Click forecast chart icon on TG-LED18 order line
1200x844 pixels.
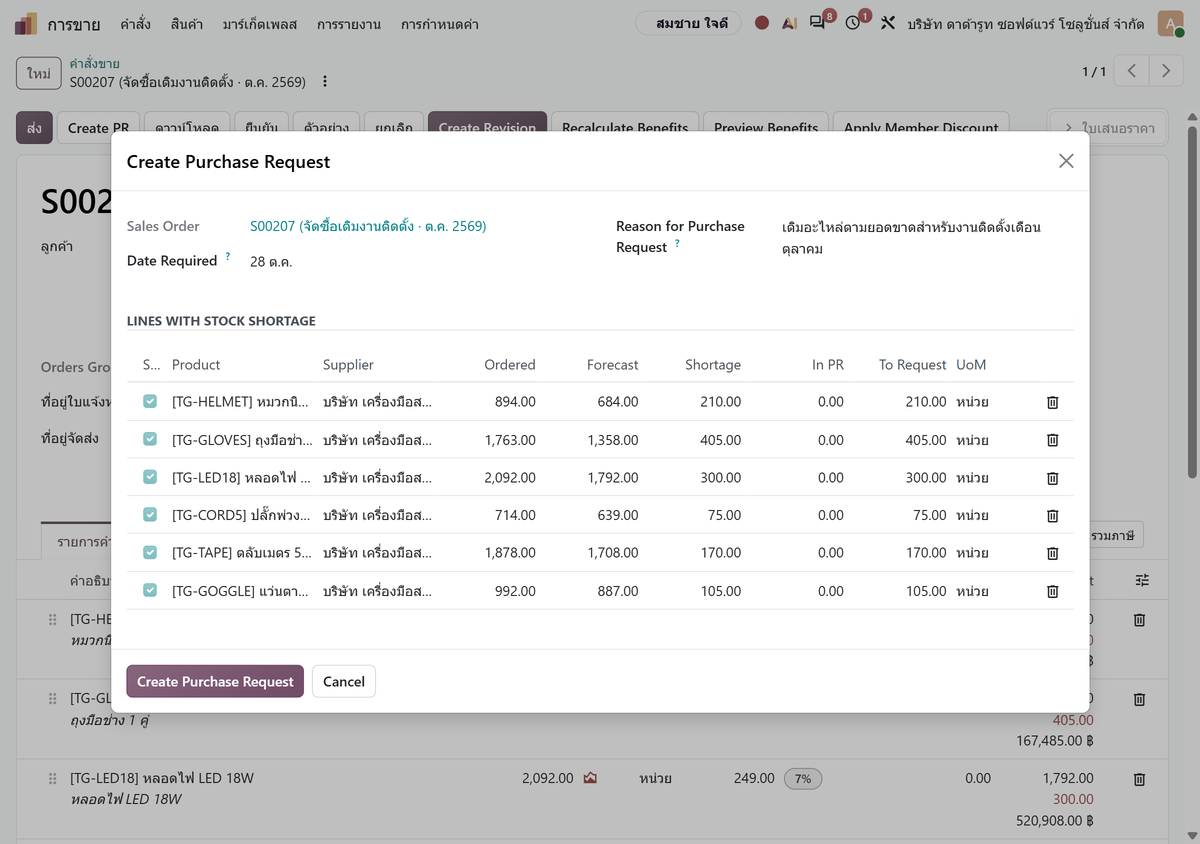click(x=590, y=778)
